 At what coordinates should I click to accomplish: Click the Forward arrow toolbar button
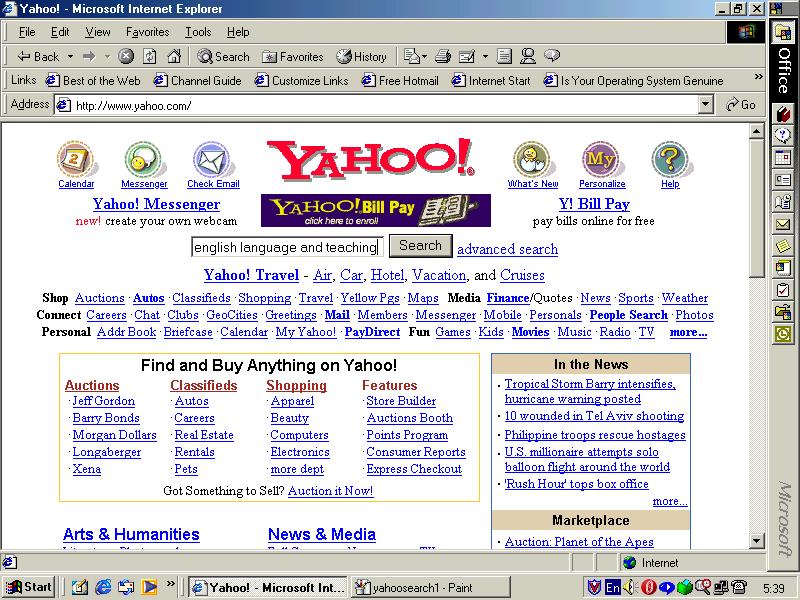click(x=89, y=57)
